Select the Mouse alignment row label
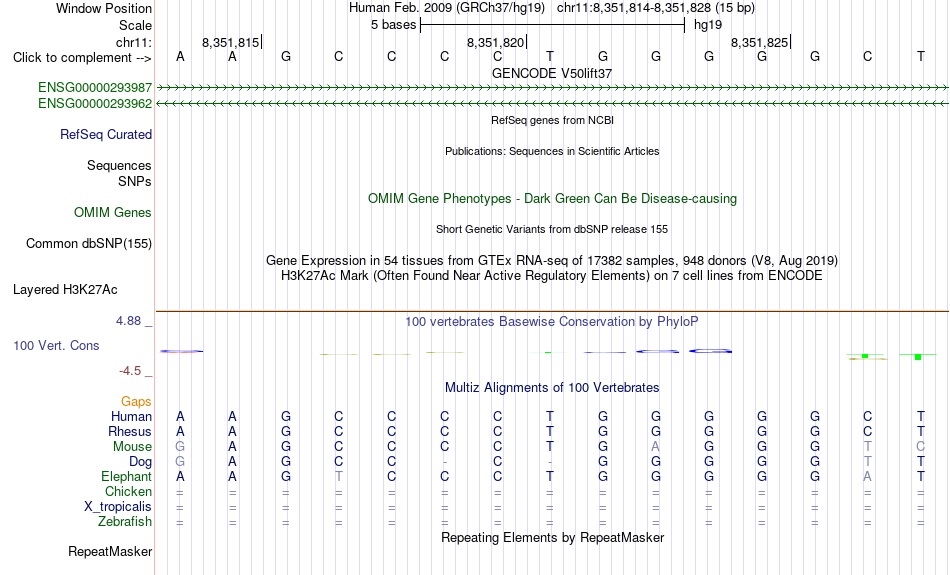This screenshot has width=950, height=575. coord(133,447)
